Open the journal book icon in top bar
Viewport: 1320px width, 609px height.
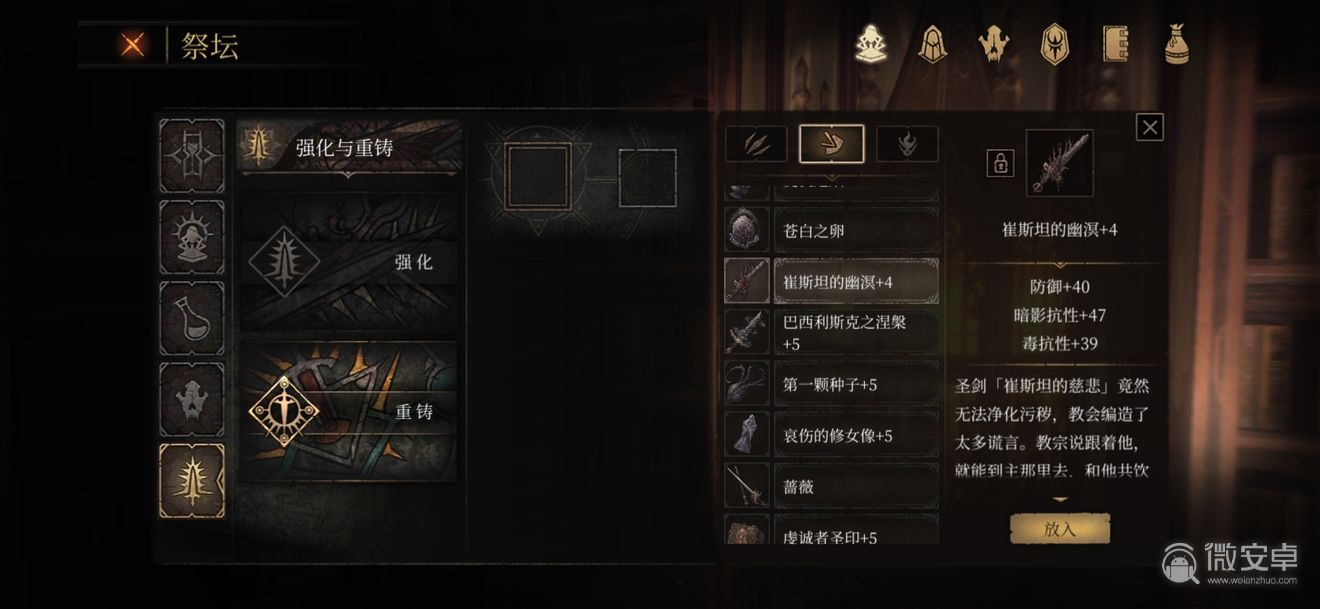[1116, 44]
